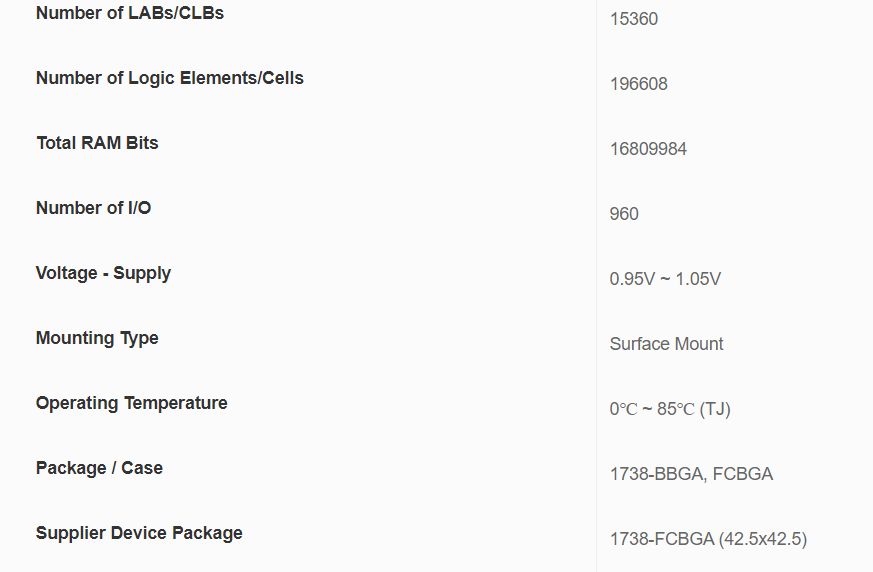
Task: Click the Total RAM Bits label
Action: pyautogui.click(x=97, y=143)
